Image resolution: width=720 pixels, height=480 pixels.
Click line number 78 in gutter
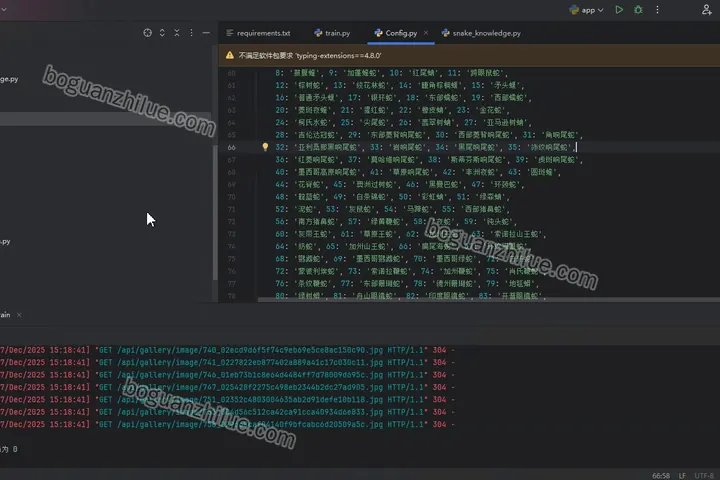click(x=231, y=296)
